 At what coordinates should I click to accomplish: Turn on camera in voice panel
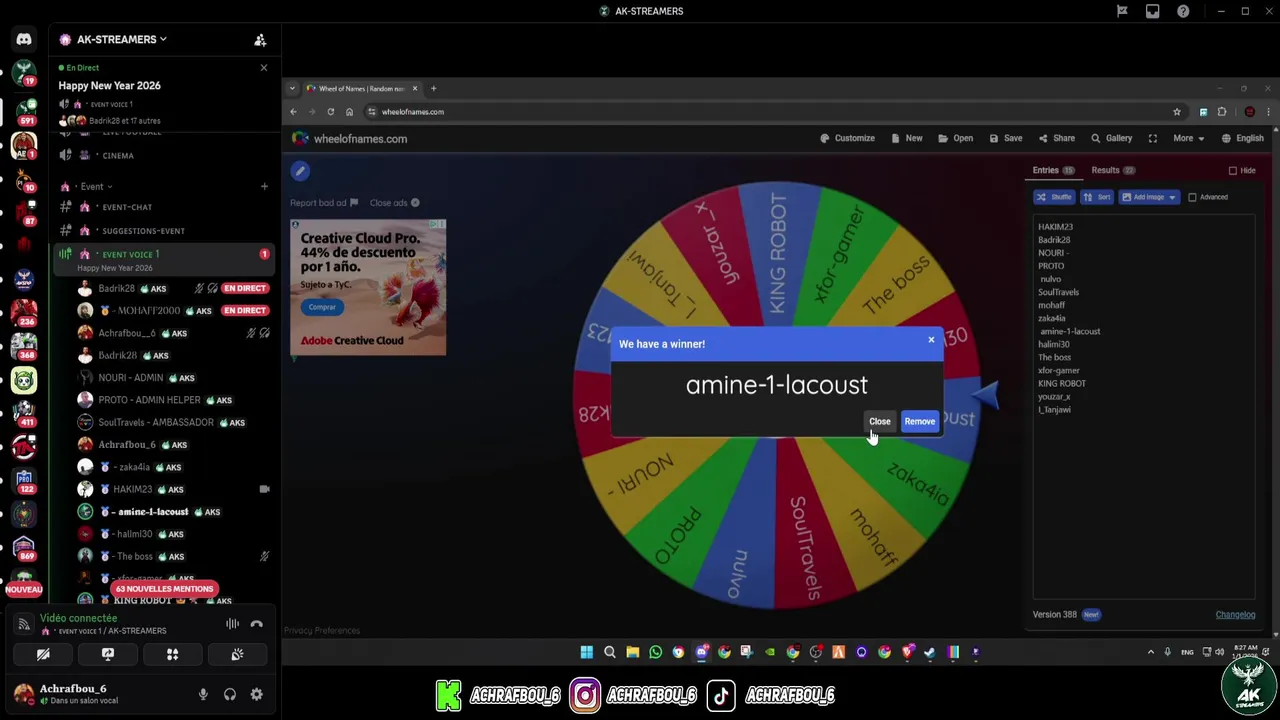43,654
